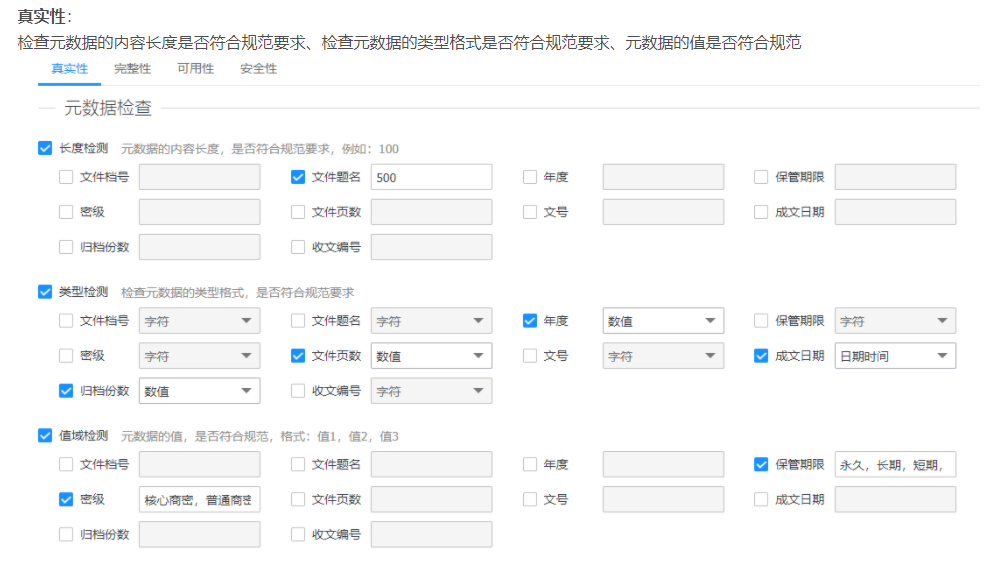Uncheck 文件题名 under 长度检测
The height and width of the screenshot is (570, 985).
(x=298, y=177)
